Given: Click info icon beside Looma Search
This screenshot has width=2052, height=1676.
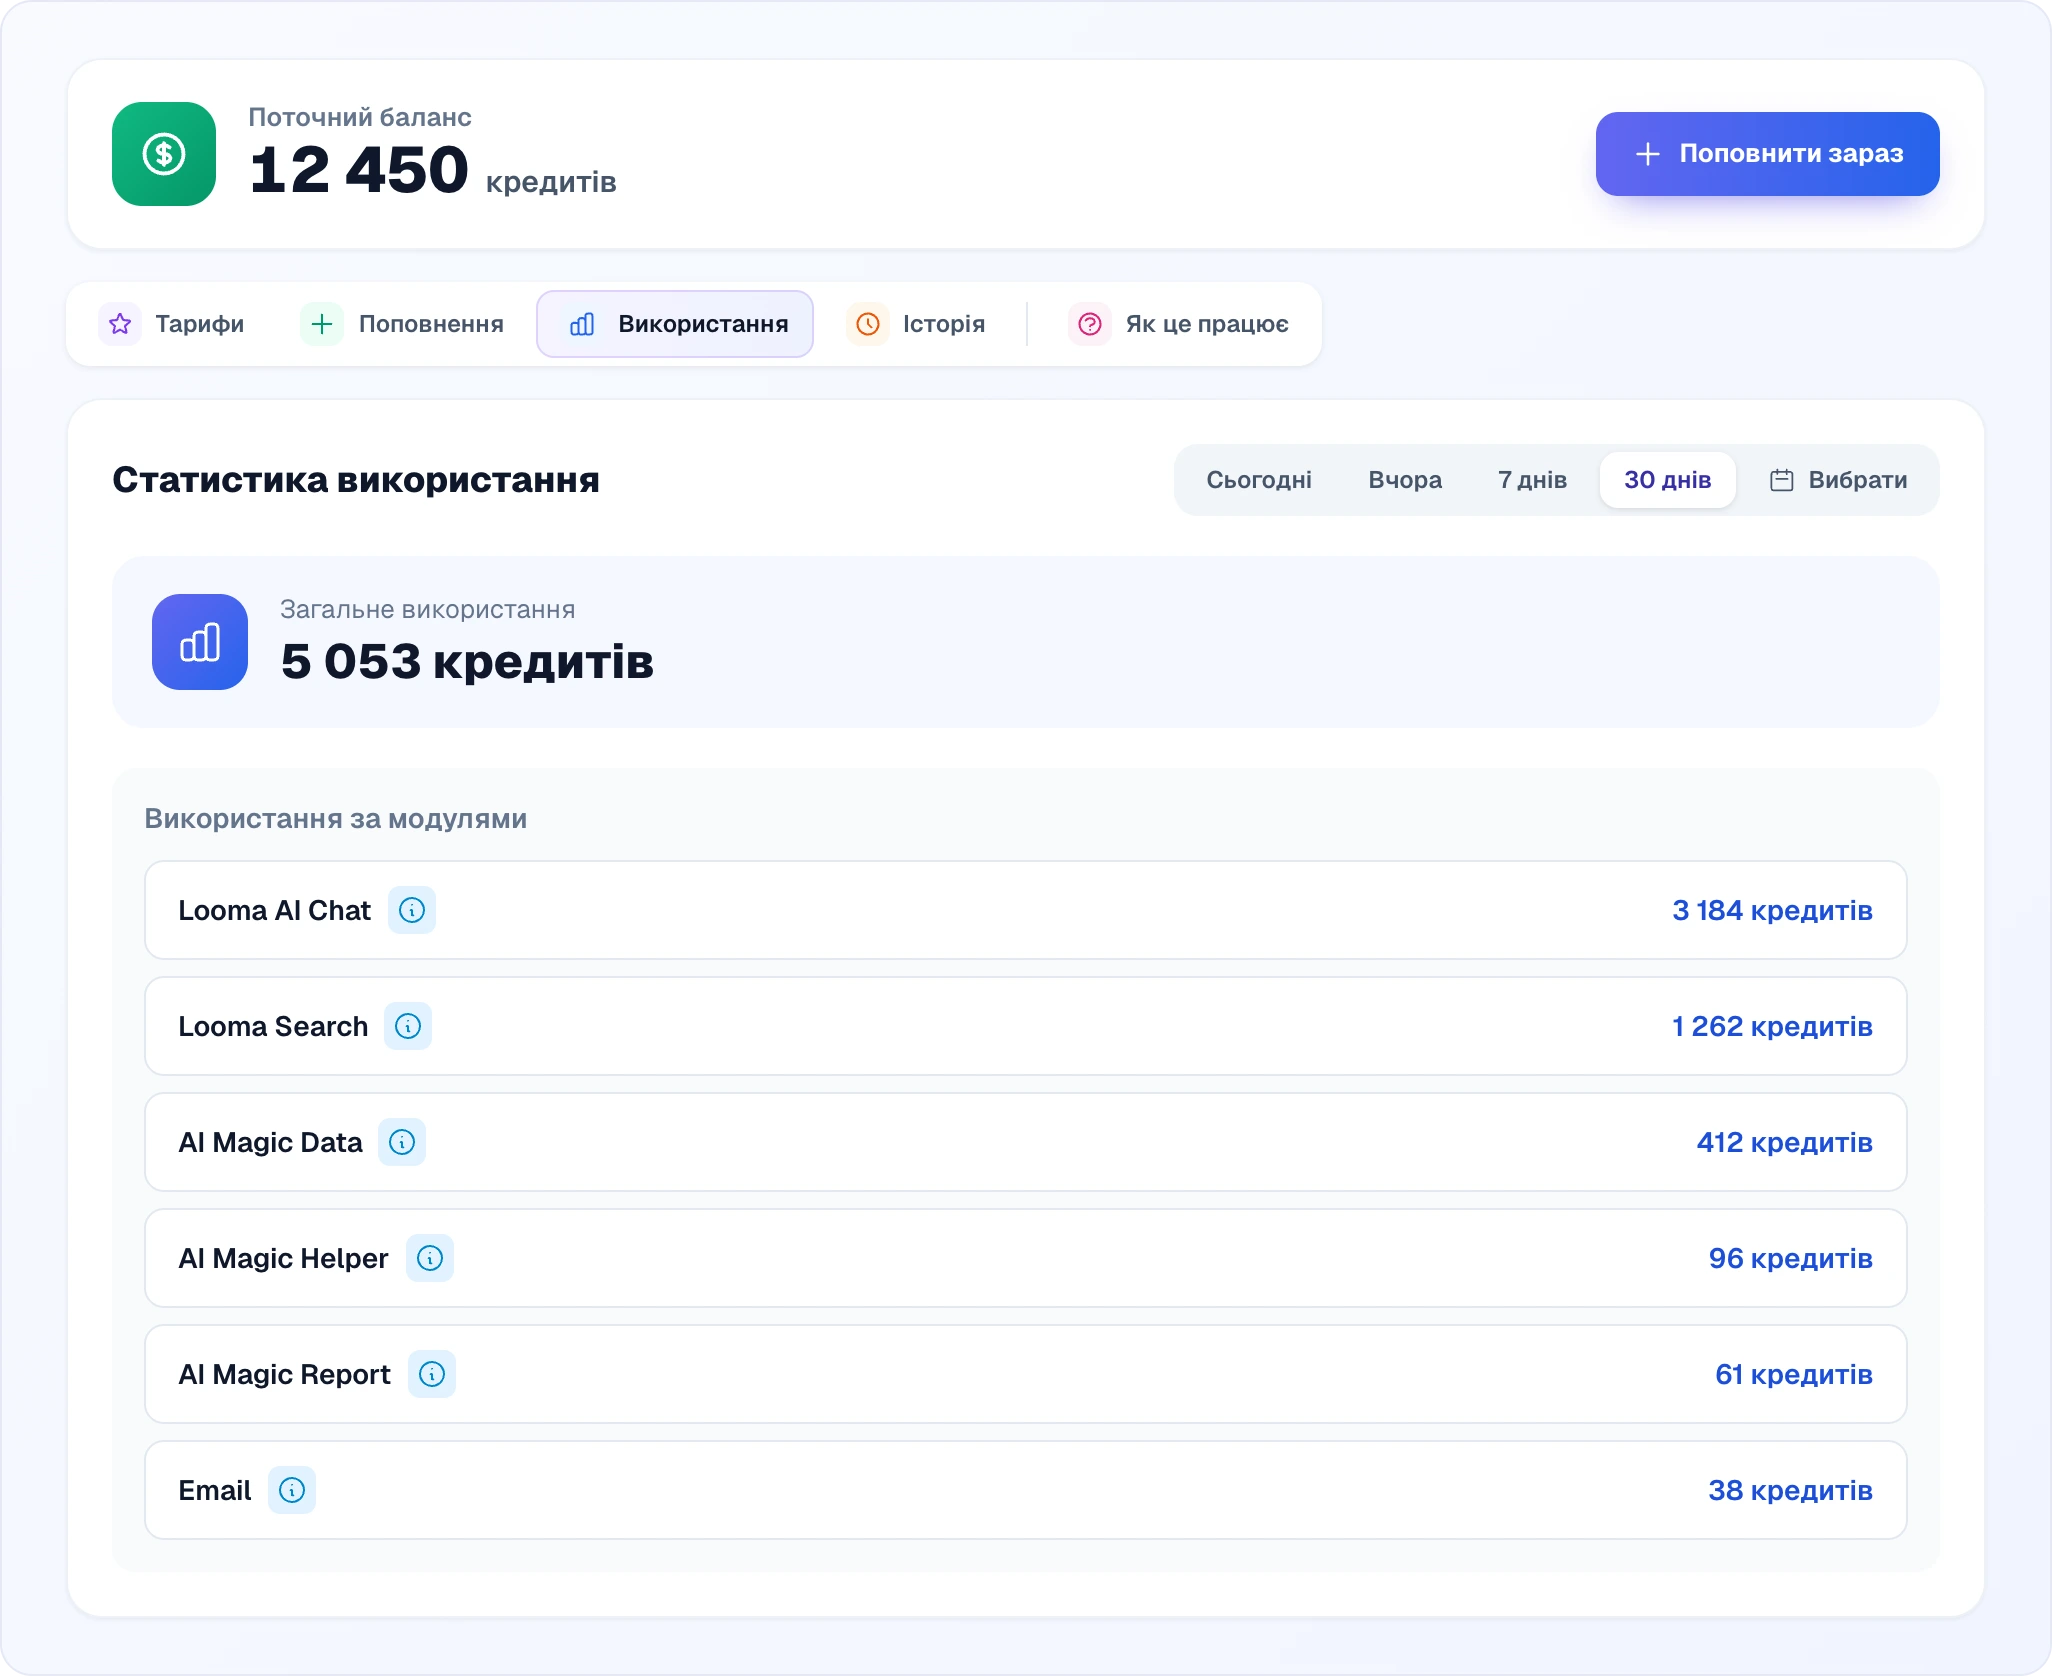Looking at the screenshot, I should [408, 1026].
